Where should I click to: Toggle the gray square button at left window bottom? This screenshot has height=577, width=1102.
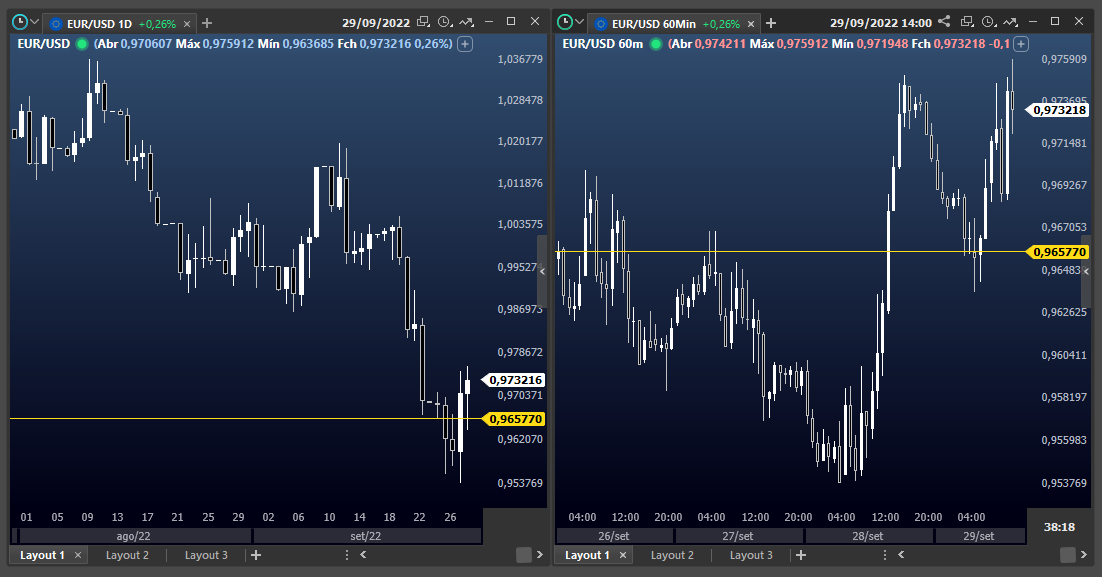[x=524, y=555]
